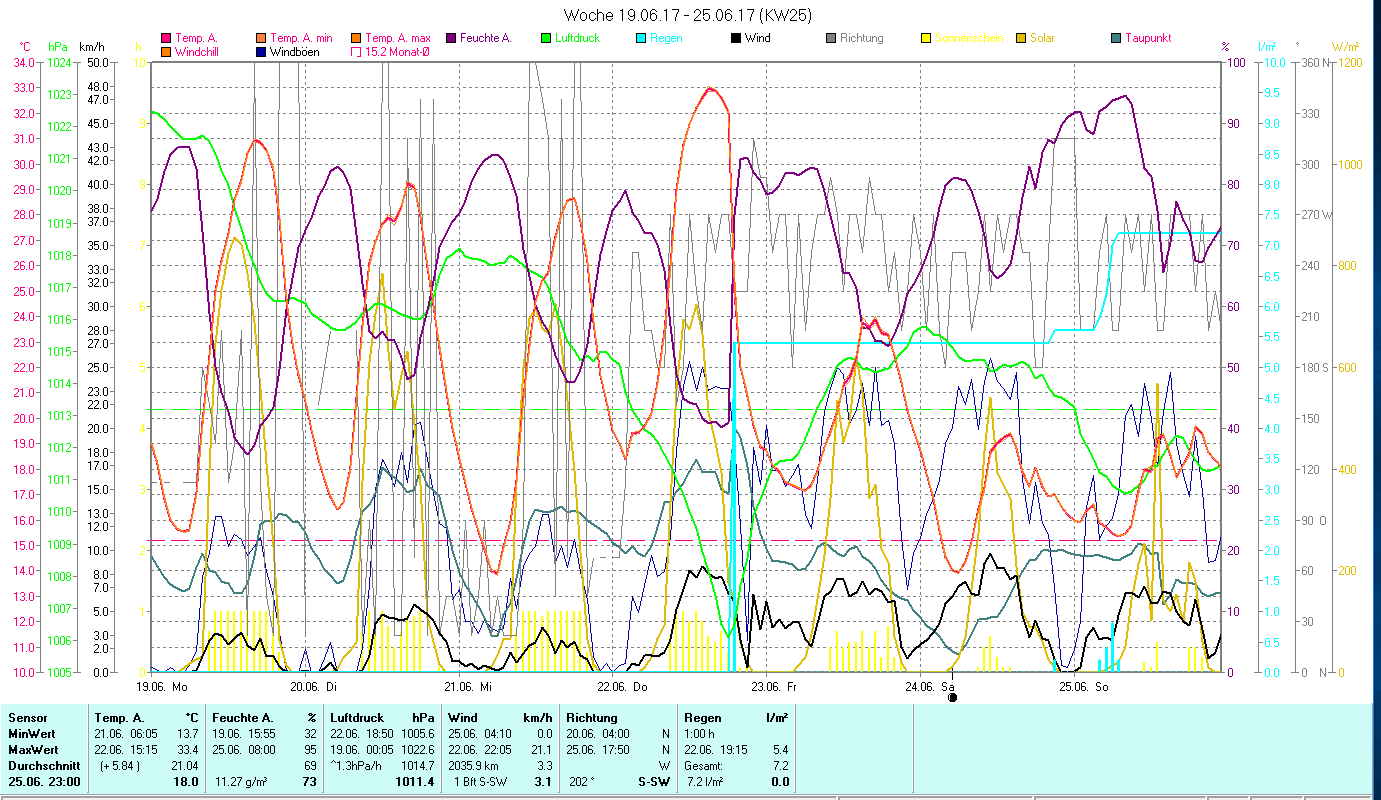
Task: Click the 'km/h' wind axis unit label
Action: 91,47
